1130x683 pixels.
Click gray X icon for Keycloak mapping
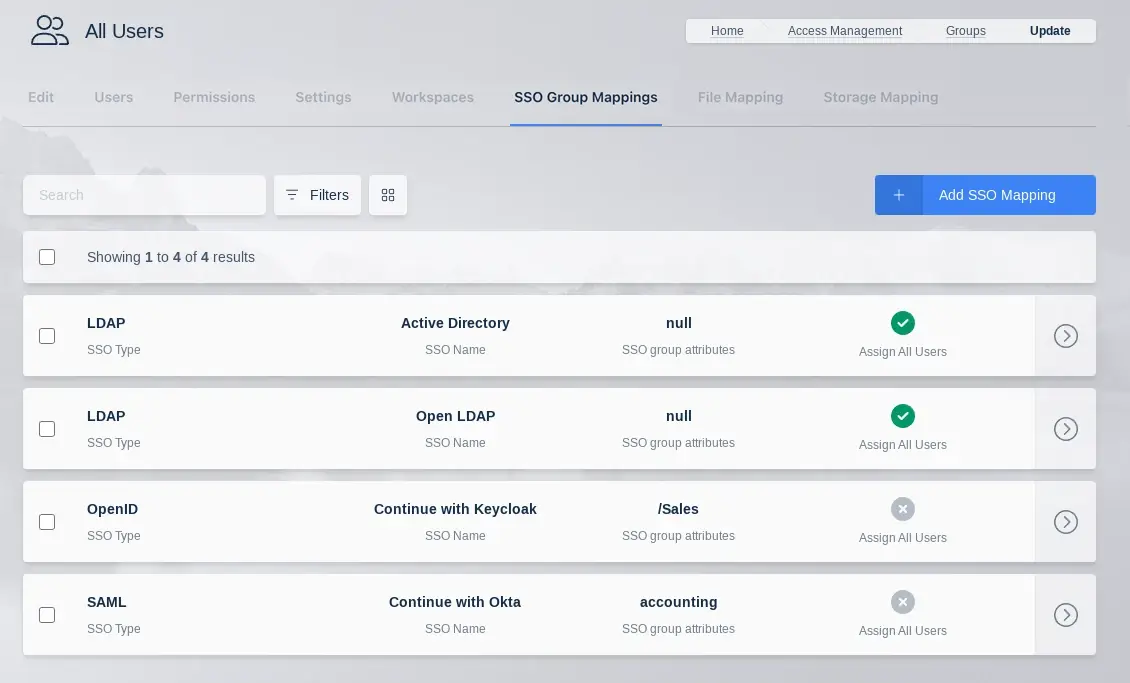tap(902, 509)
